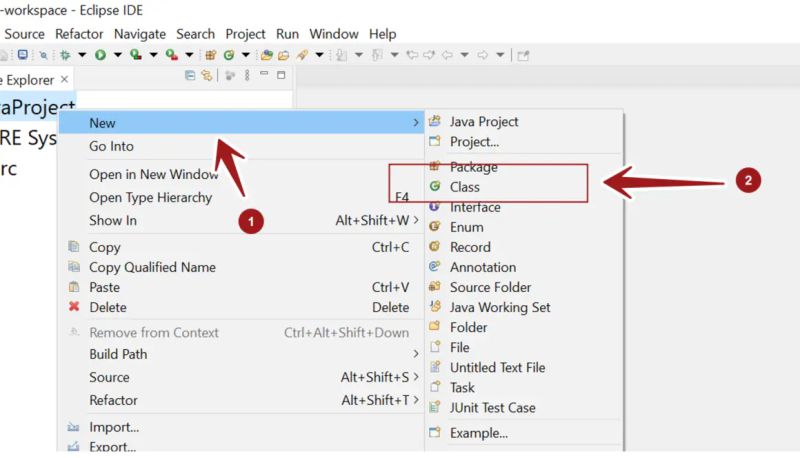This screenshot has width=800, height=458.
Task: Open the Run dropdown arrow
Action: pyautogui.click(x=118, y=55)
